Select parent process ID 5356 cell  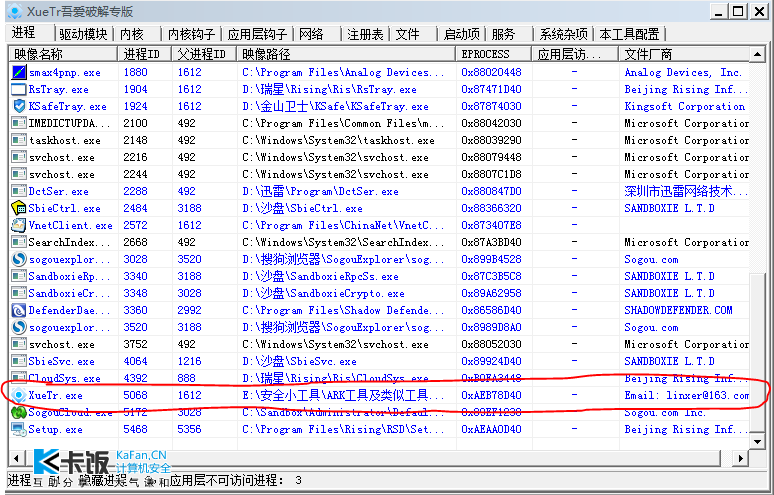pyautogui.click(x=190, y=429)
